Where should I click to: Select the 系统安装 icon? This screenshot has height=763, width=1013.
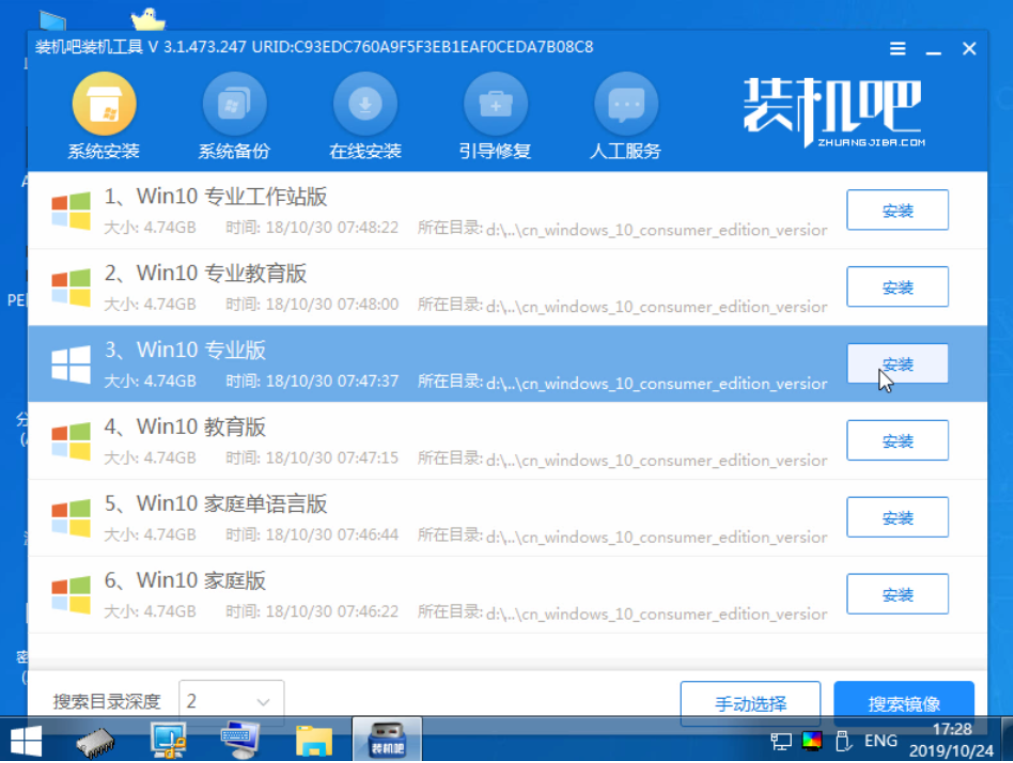[x=104, y=104]
